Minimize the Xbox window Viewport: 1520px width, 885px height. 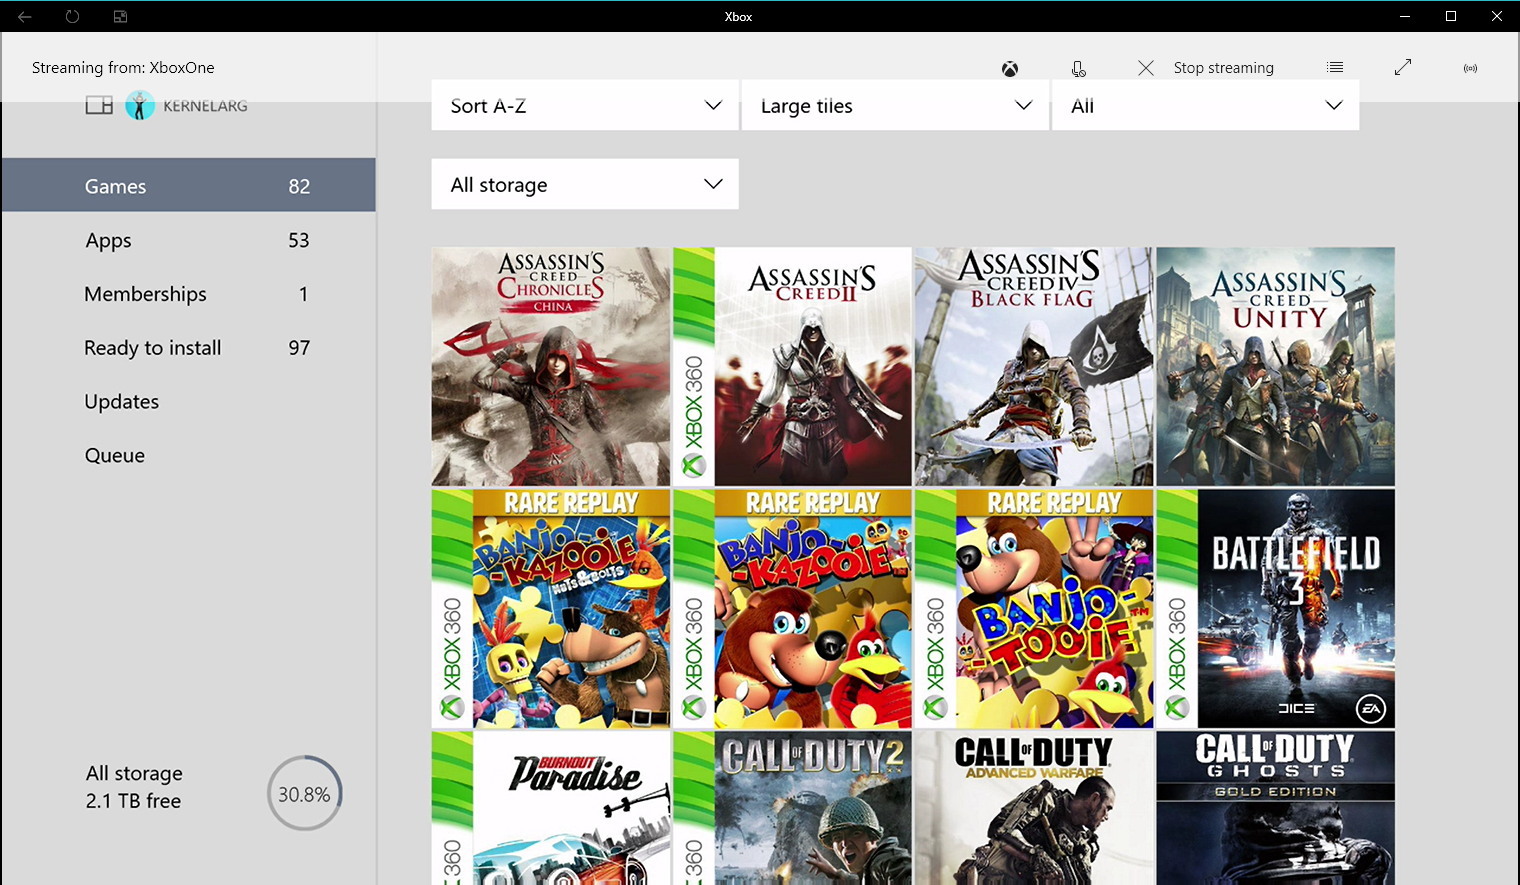pyautogui.click(x=1405, y=16)
